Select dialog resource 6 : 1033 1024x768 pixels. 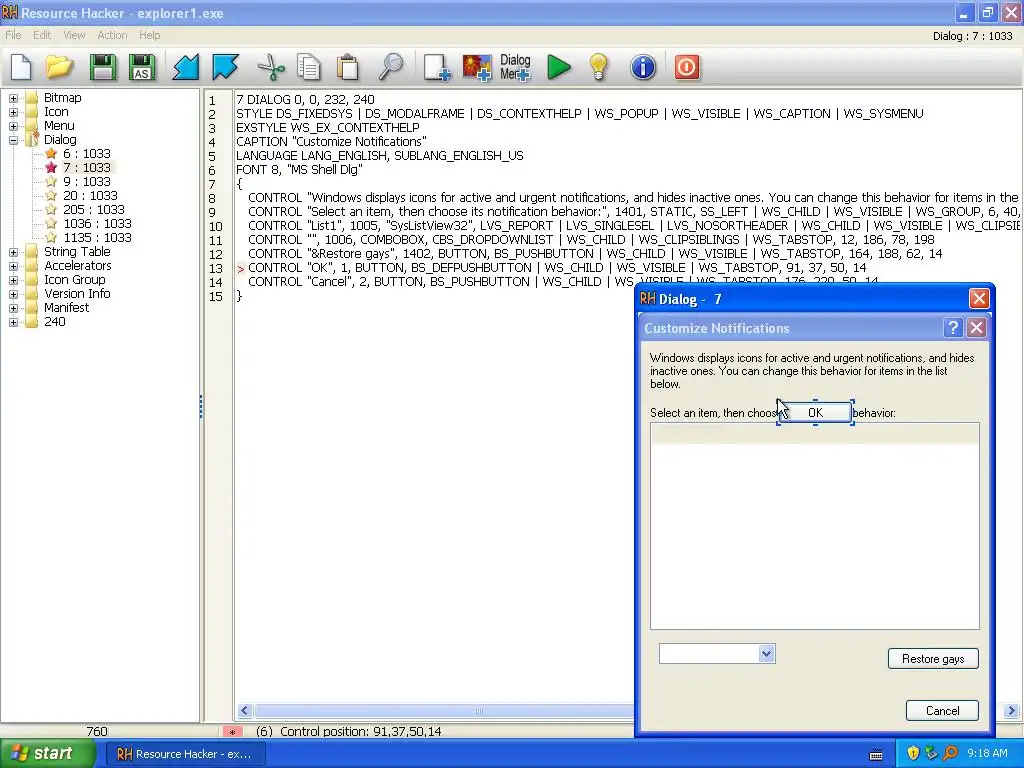[86, 153]
